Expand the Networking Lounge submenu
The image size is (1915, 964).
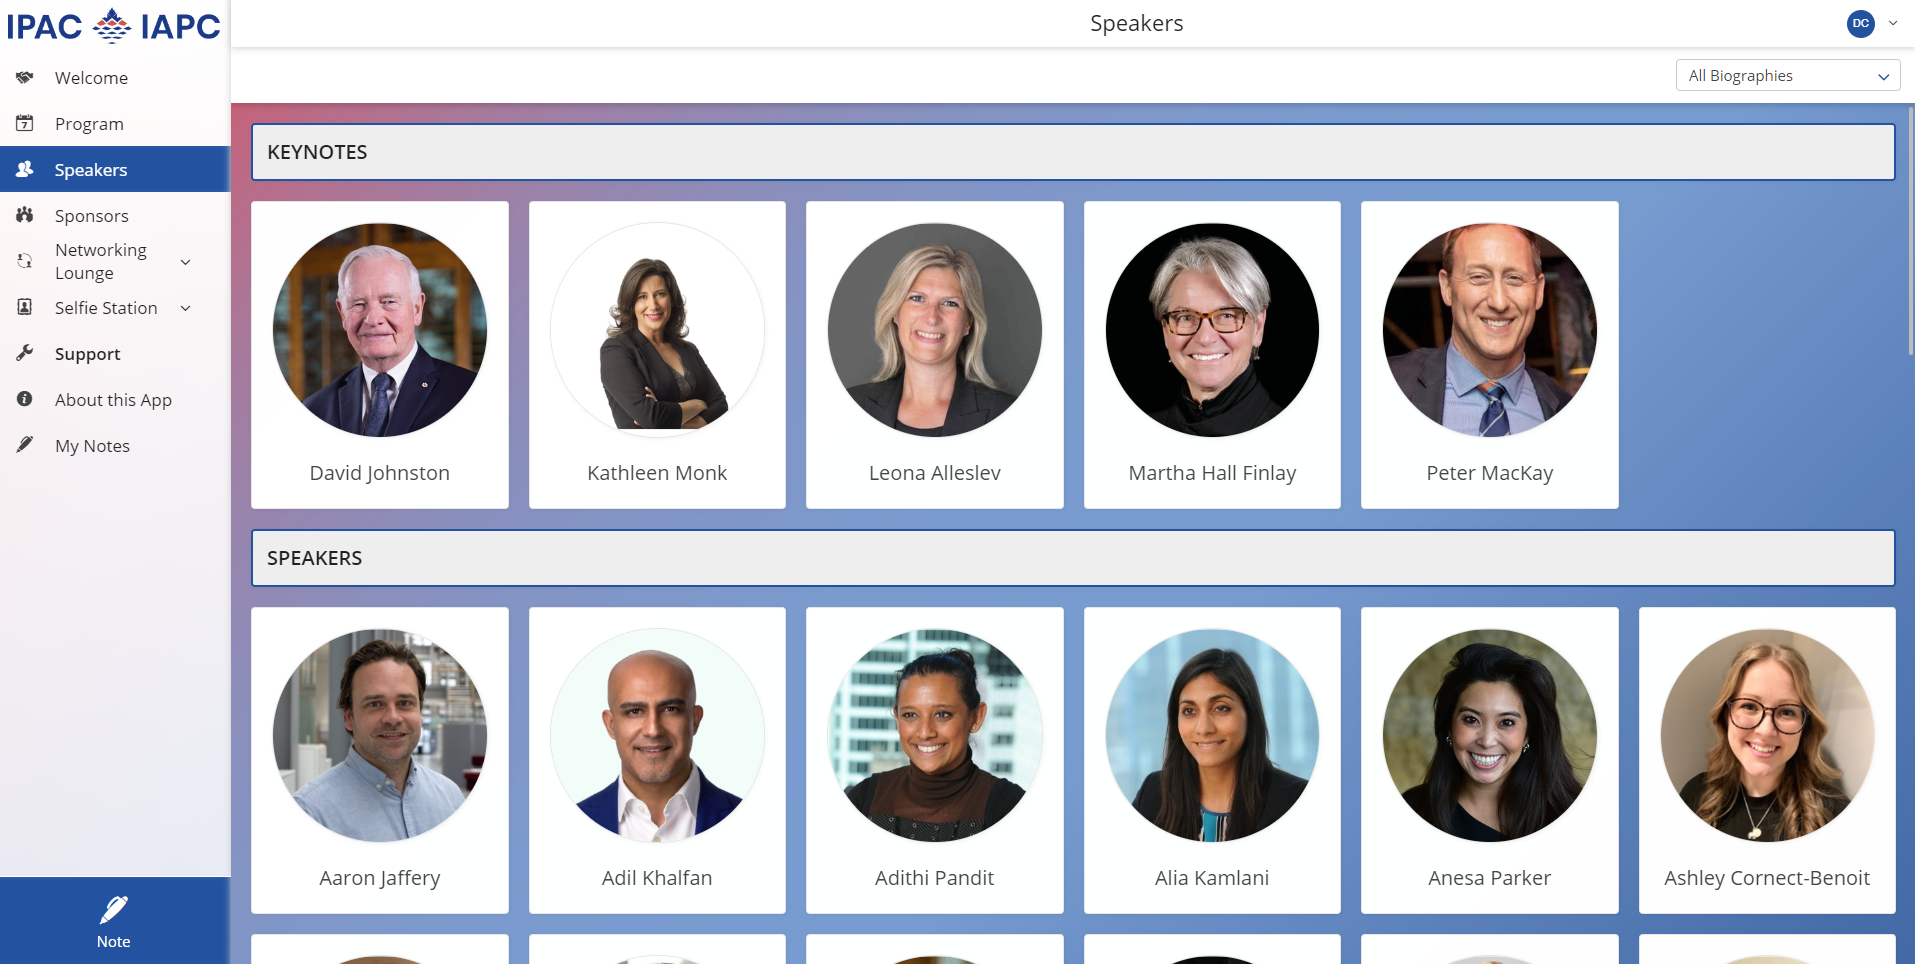[185, 262]
